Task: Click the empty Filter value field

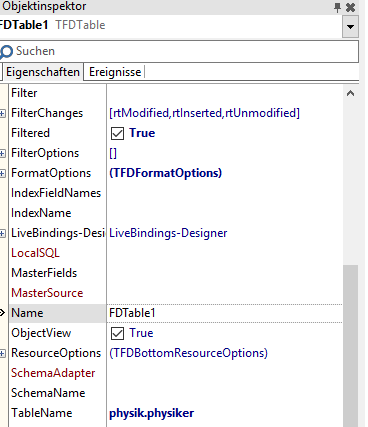Action: [225, 93]
